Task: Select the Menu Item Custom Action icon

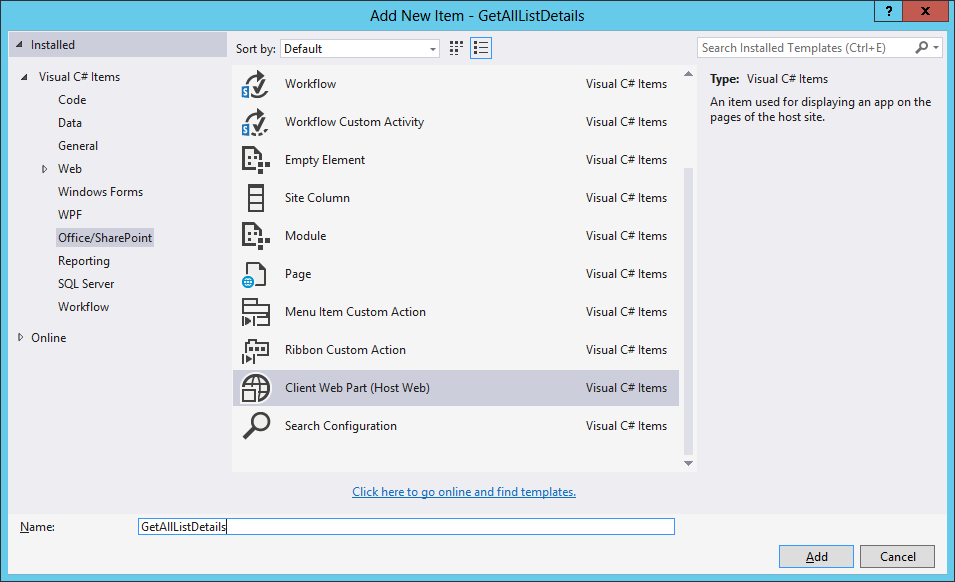Action: click(x=255, y=312)
